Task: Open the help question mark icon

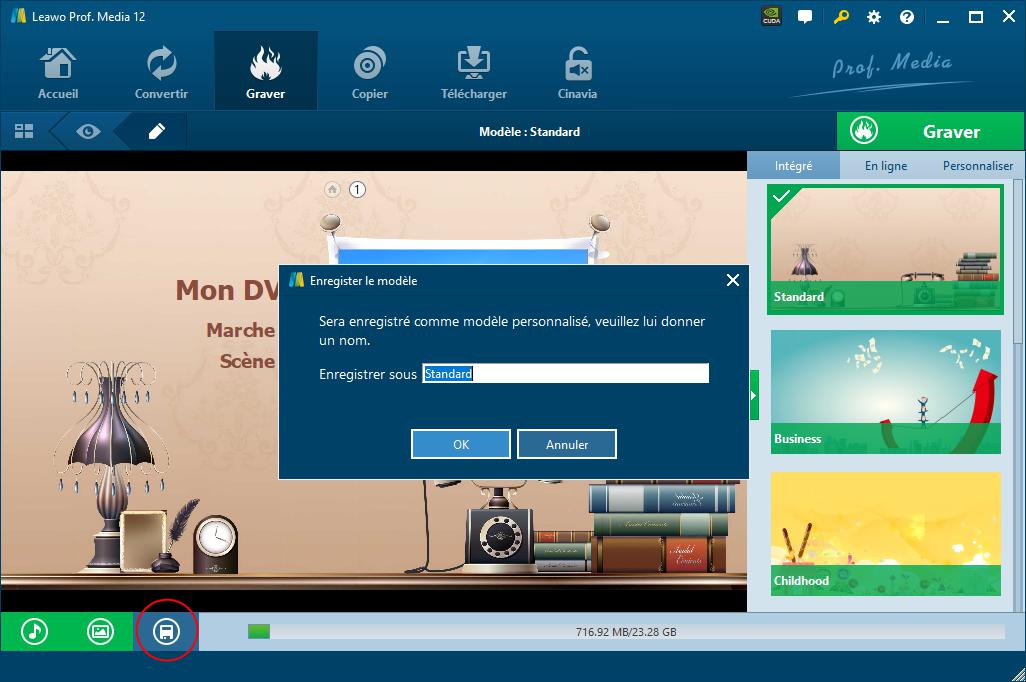Action: [907, 17]
